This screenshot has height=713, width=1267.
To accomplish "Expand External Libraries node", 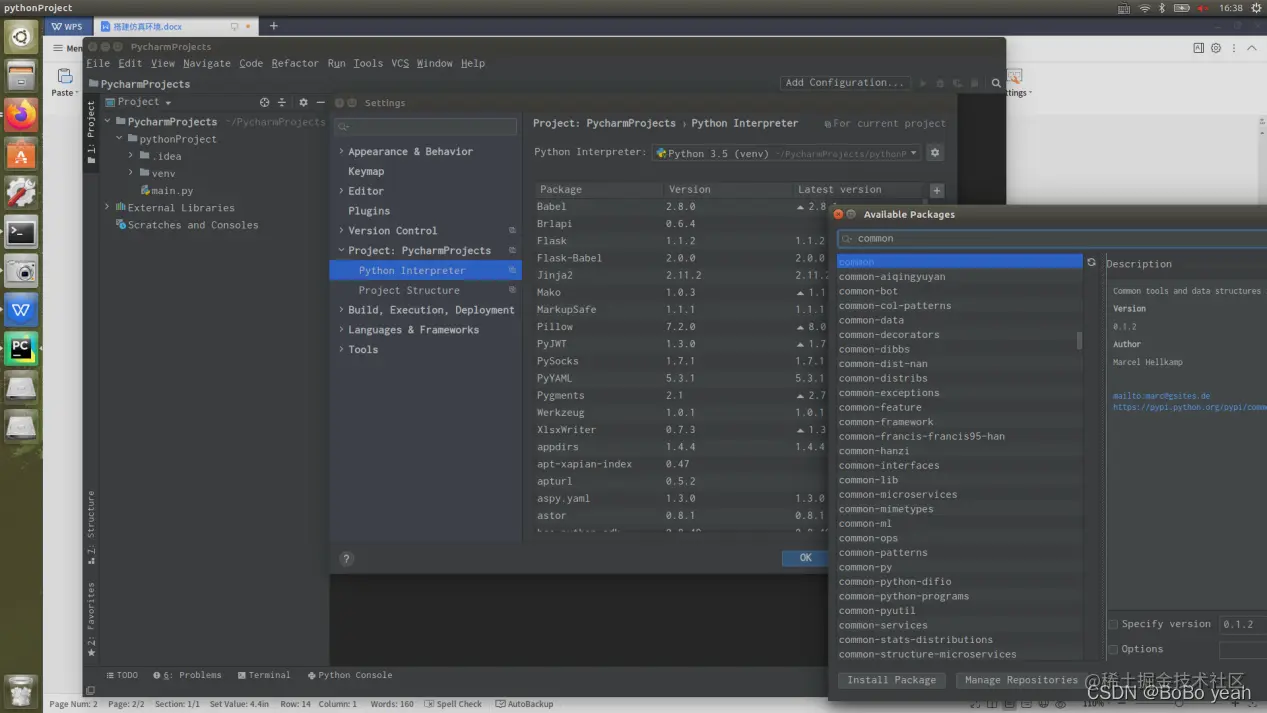I will (x=107, y=207).
